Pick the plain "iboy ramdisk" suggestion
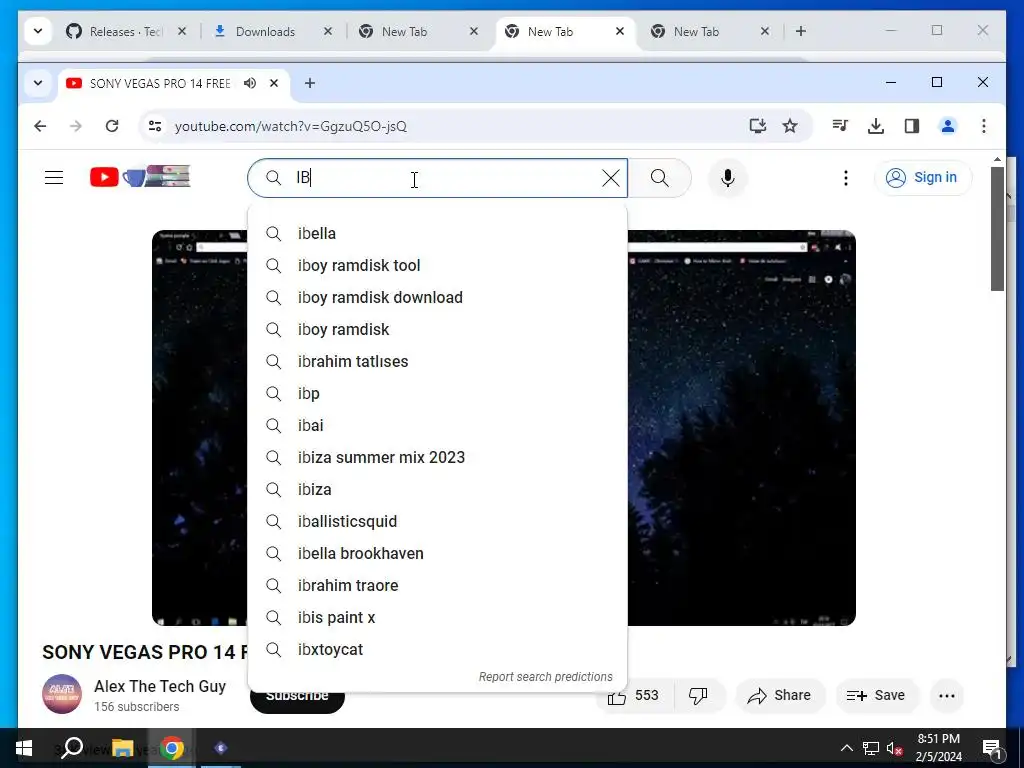1024x768 pixels. point(438,330)
